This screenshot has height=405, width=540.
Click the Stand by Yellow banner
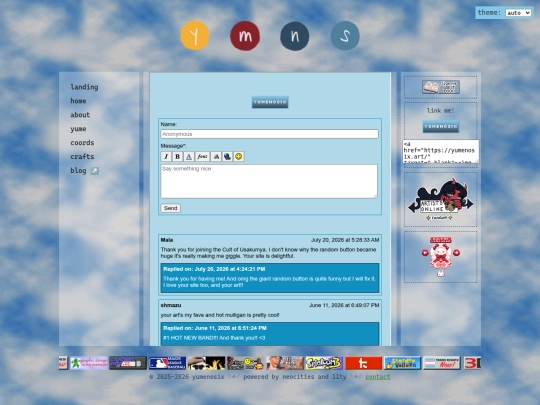pos(403,363)
